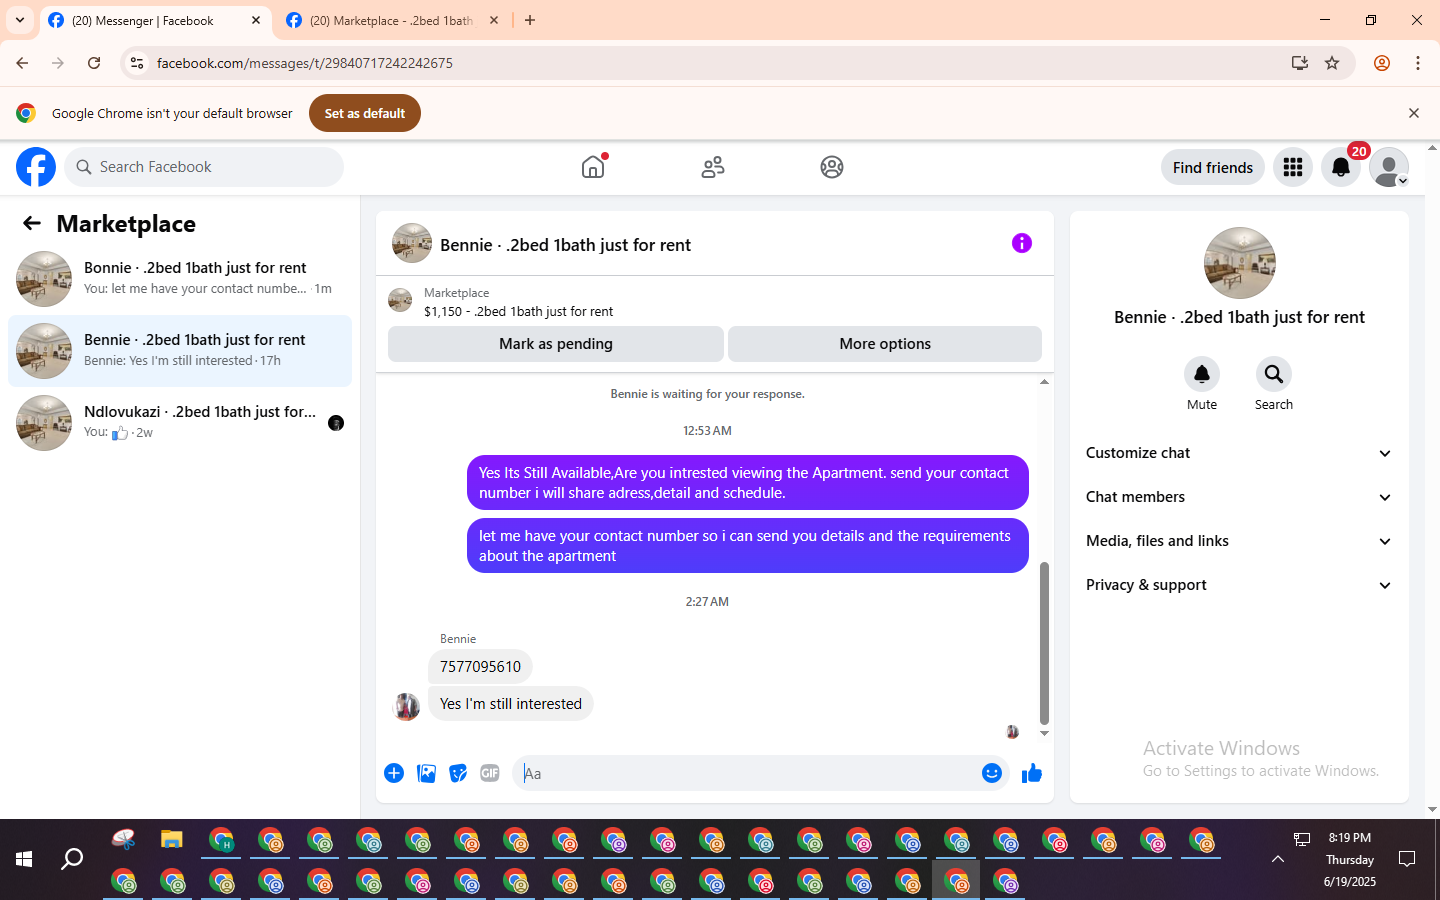Screen dimensions: 1440x900
Task: Open Bennie's large profile thumbnail in sidebar
Action: [x=1240, y=263]
